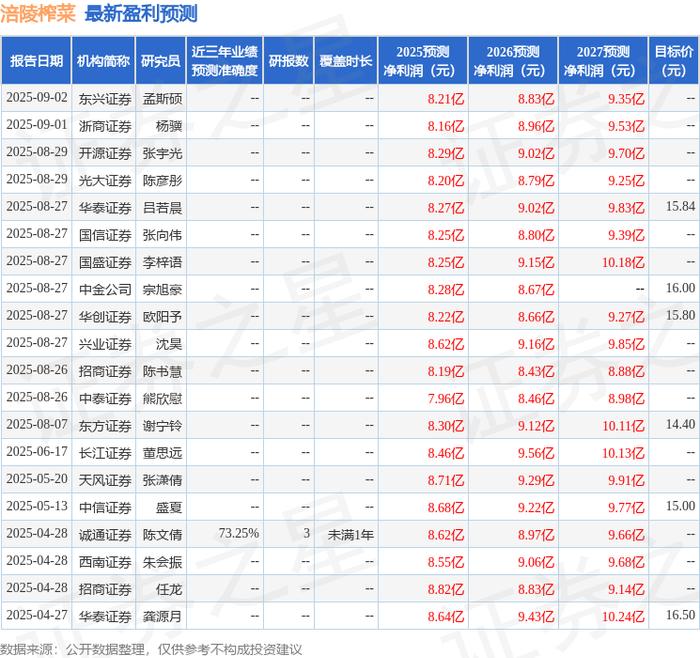Click the date 2025-04-27

(37, 615)
